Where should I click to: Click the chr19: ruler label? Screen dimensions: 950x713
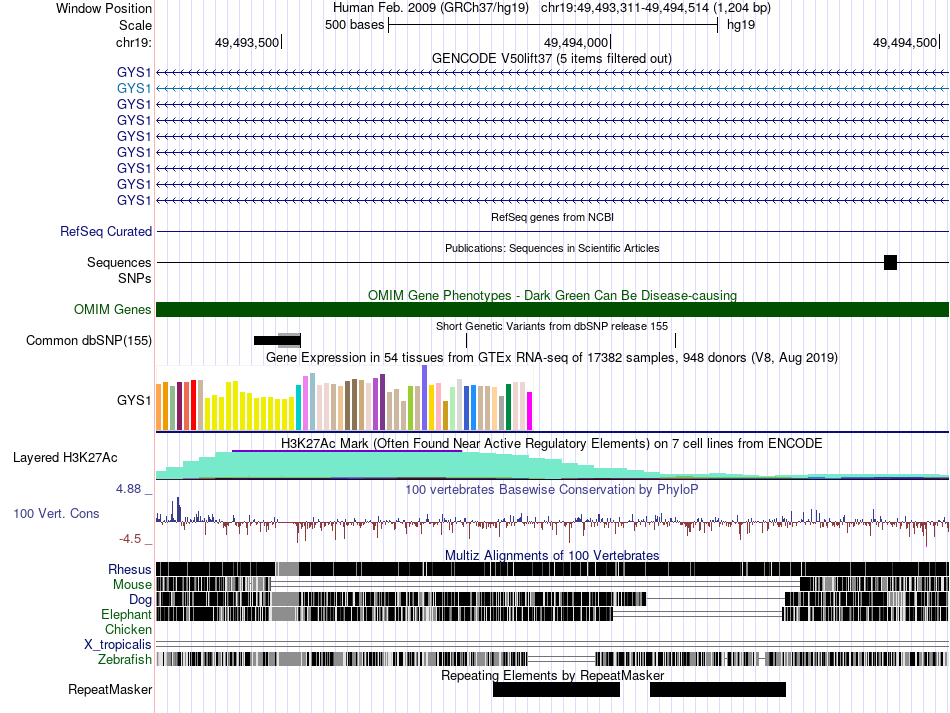134,42
